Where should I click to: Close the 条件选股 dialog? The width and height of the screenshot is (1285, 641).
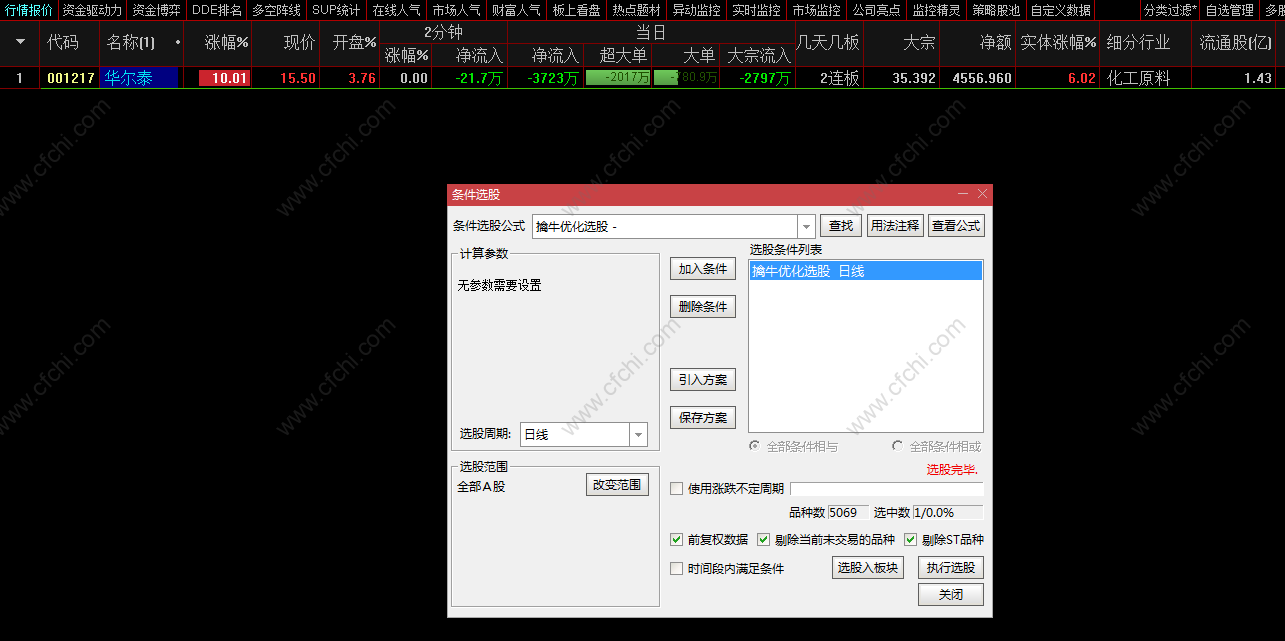[x=983, y=194]
